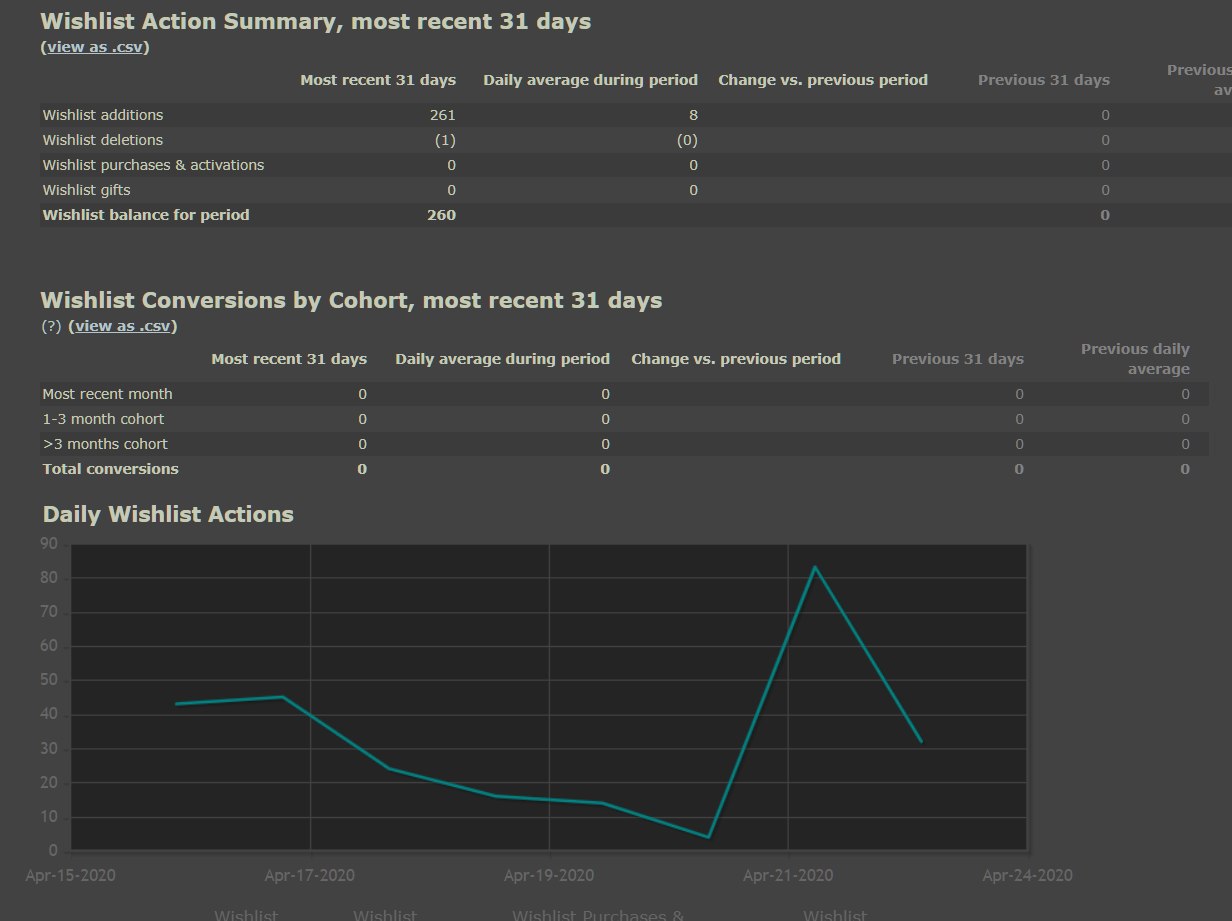Click the Daily average during period header in Conversions table
This screenshot has width=1232, height=921.
502,359
